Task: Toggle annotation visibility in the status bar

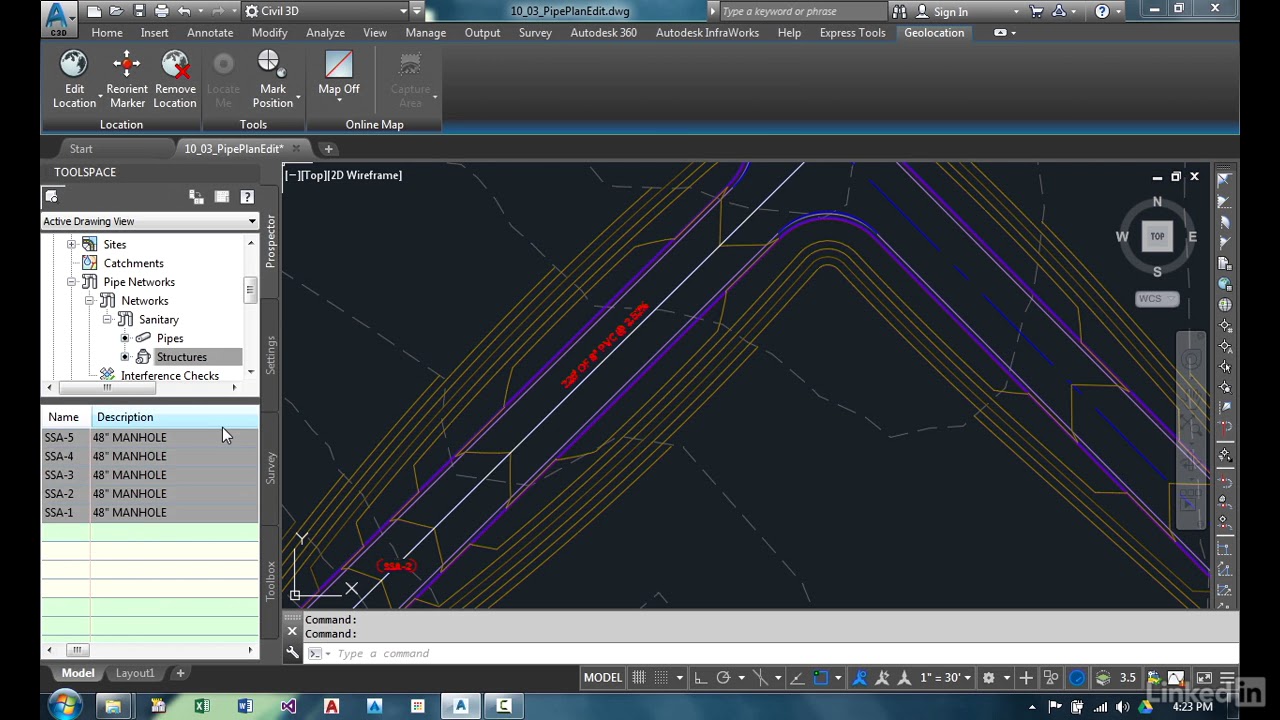Action: point(860,678)
